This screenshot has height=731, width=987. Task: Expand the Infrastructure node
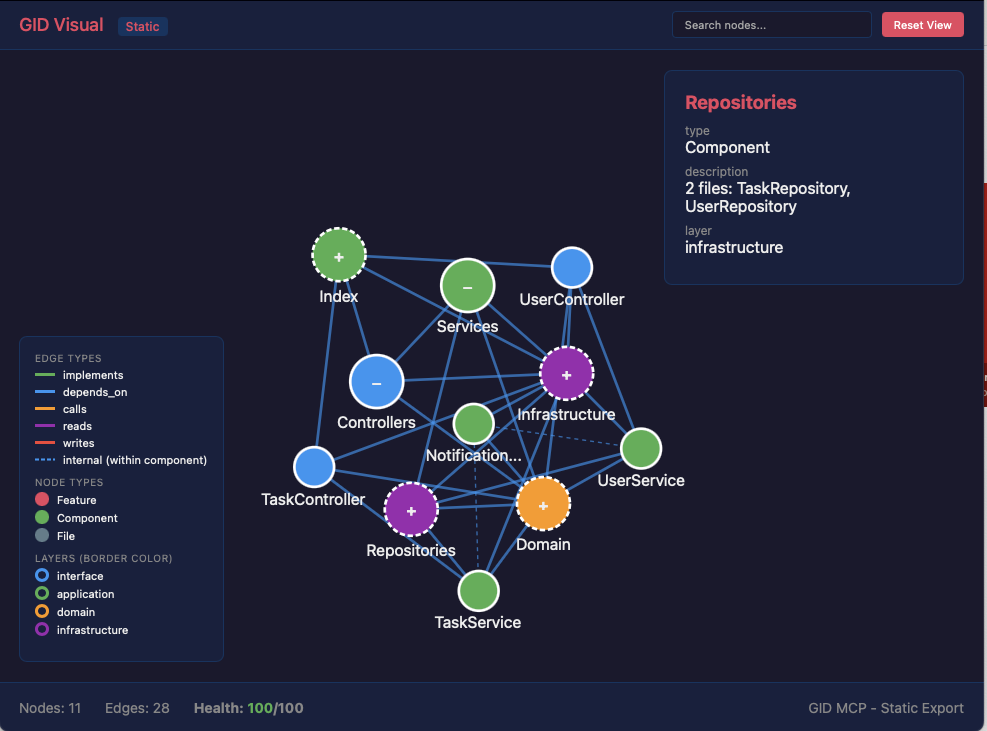(x=567, y=374)
